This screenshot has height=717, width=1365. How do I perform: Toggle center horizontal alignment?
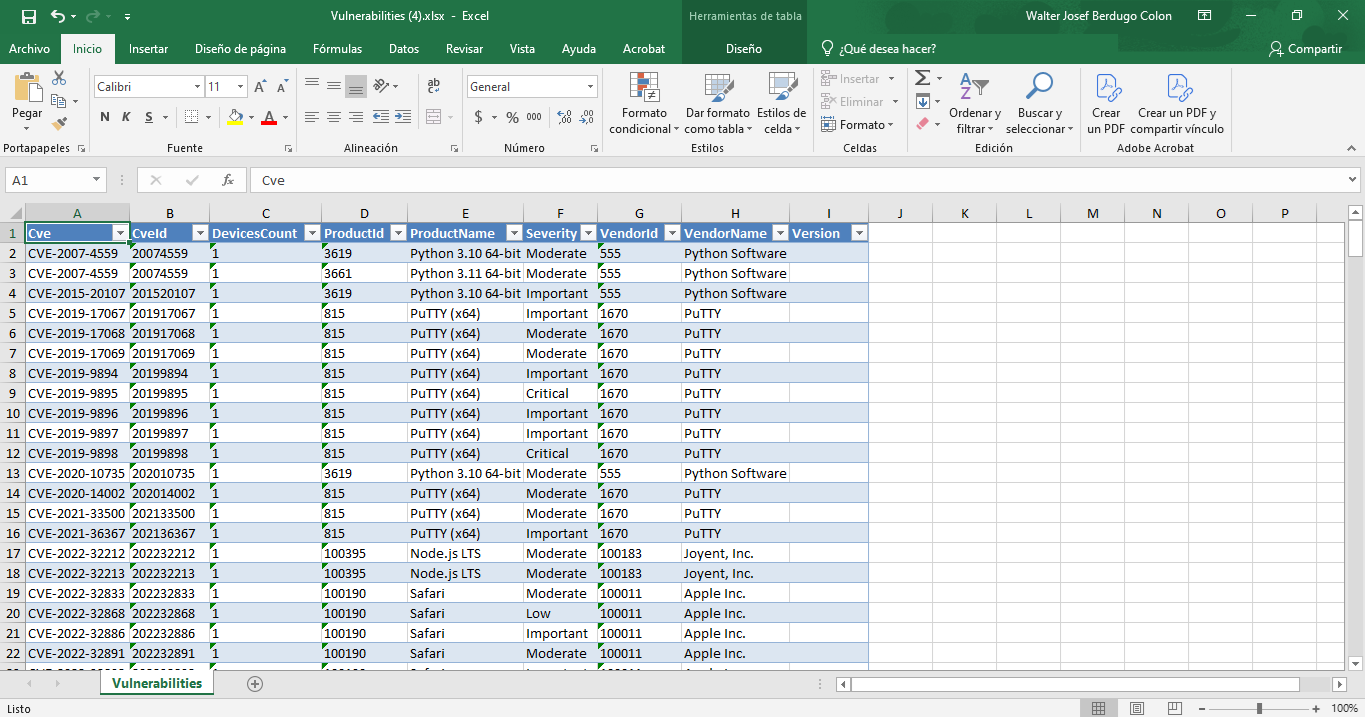334,117
